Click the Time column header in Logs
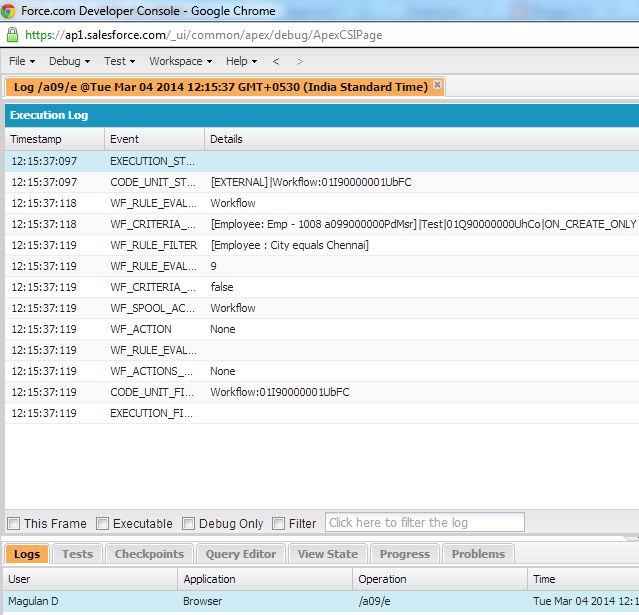This screenshot has height=615, width=639. [583, 579]
